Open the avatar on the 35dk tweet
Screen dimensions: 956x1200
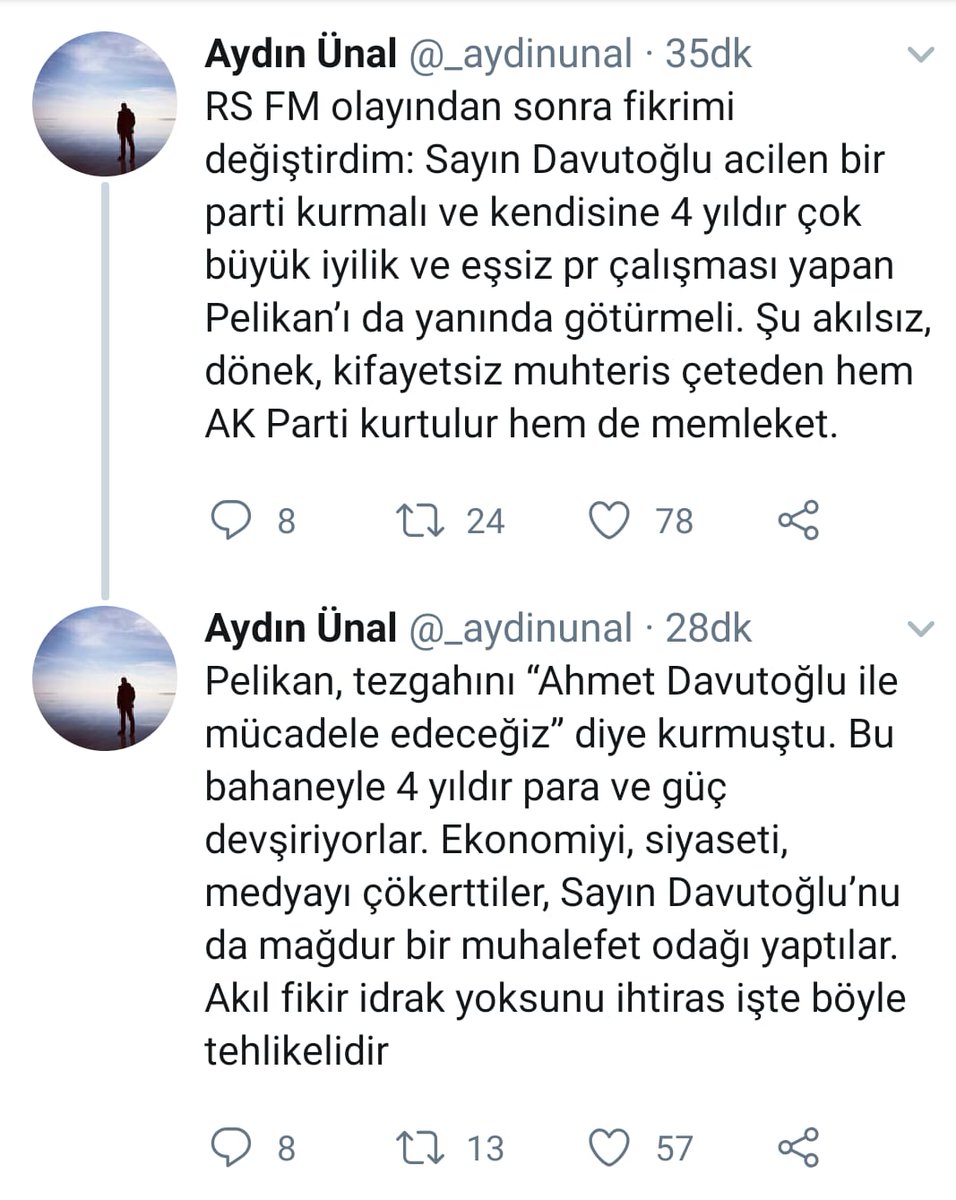(x=104, y=104)
